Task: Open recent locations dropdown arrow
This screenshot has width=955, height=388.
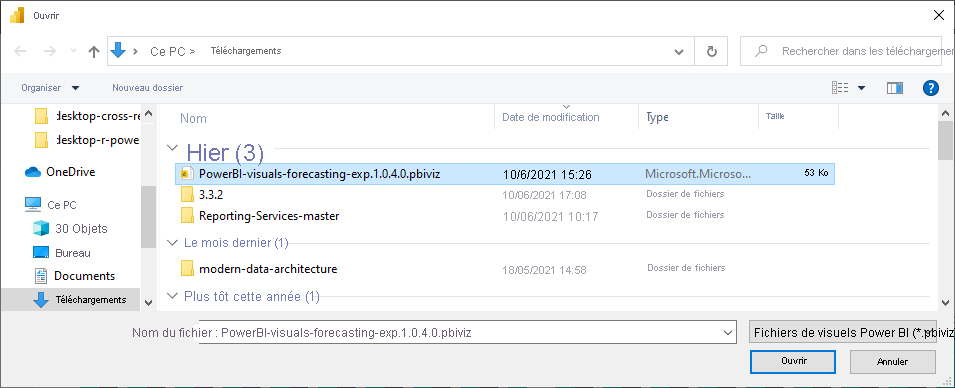Action: click(x=74, y=52)
